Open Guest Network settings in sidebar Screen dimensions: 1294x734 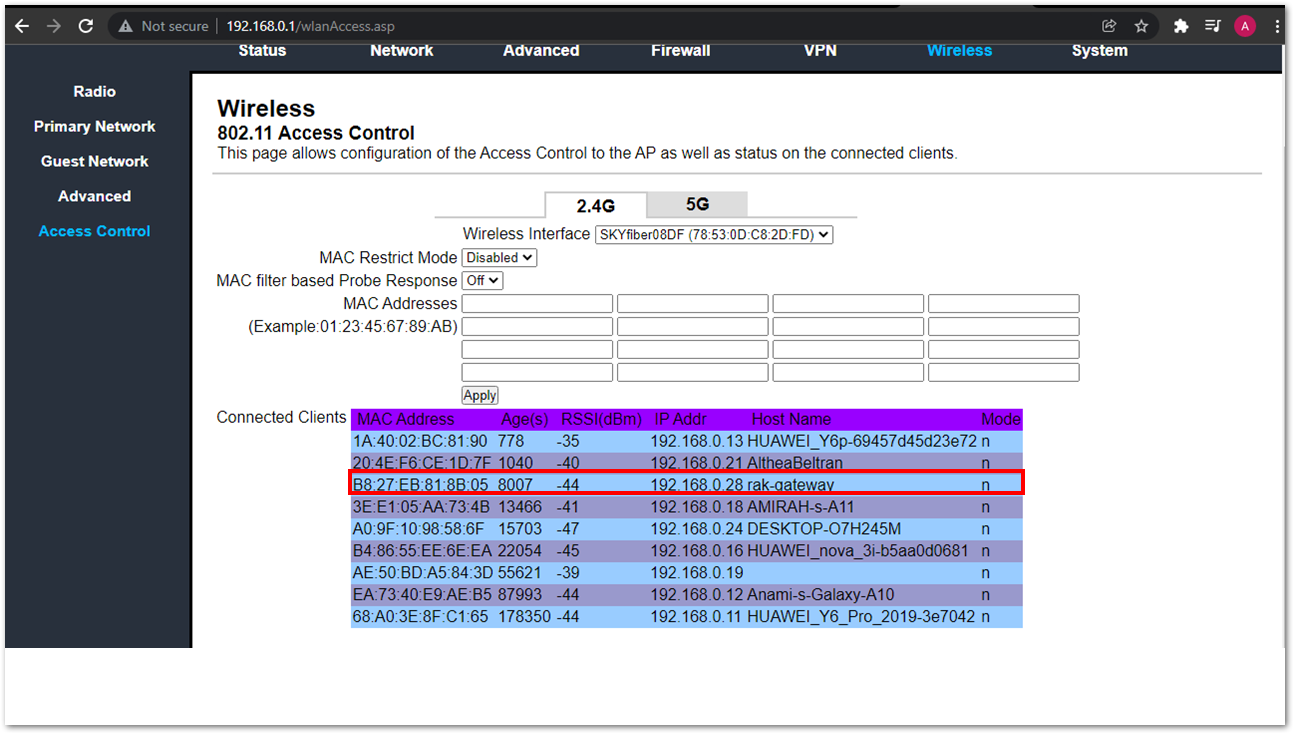click(94, 161)
